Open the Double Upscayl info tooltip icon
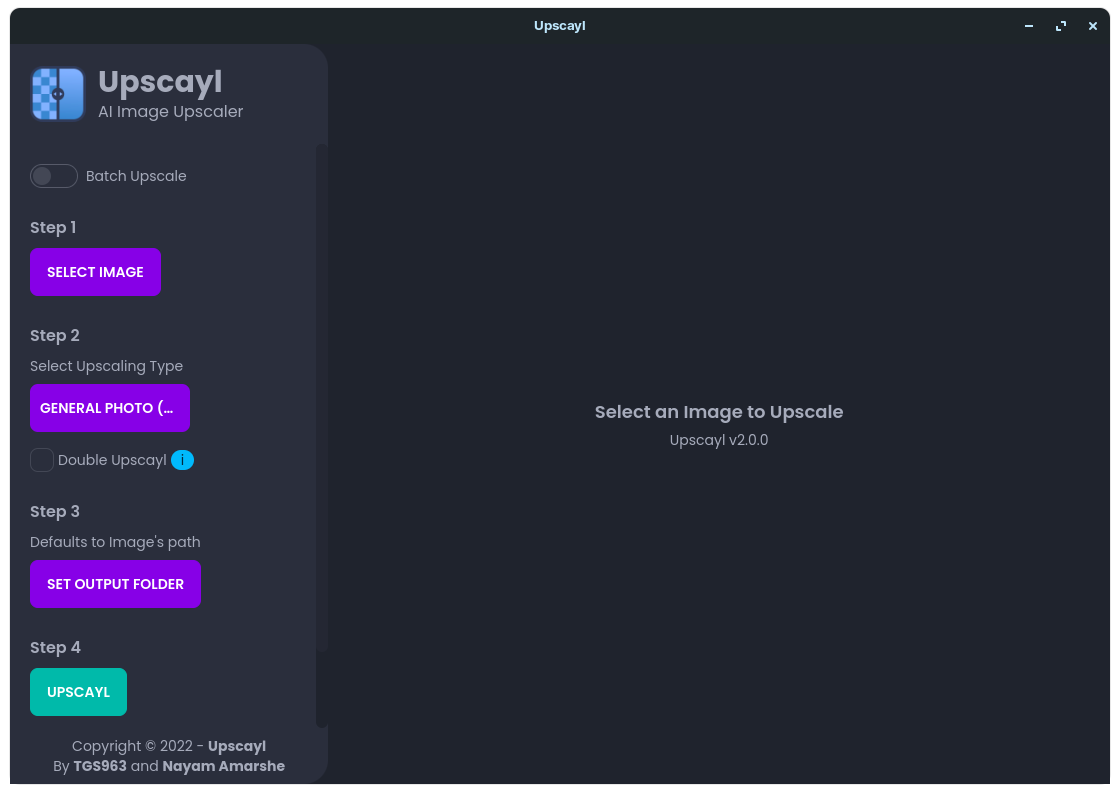Image resolution: width=1120 pixels, height=794 pixels. (182, 460)
